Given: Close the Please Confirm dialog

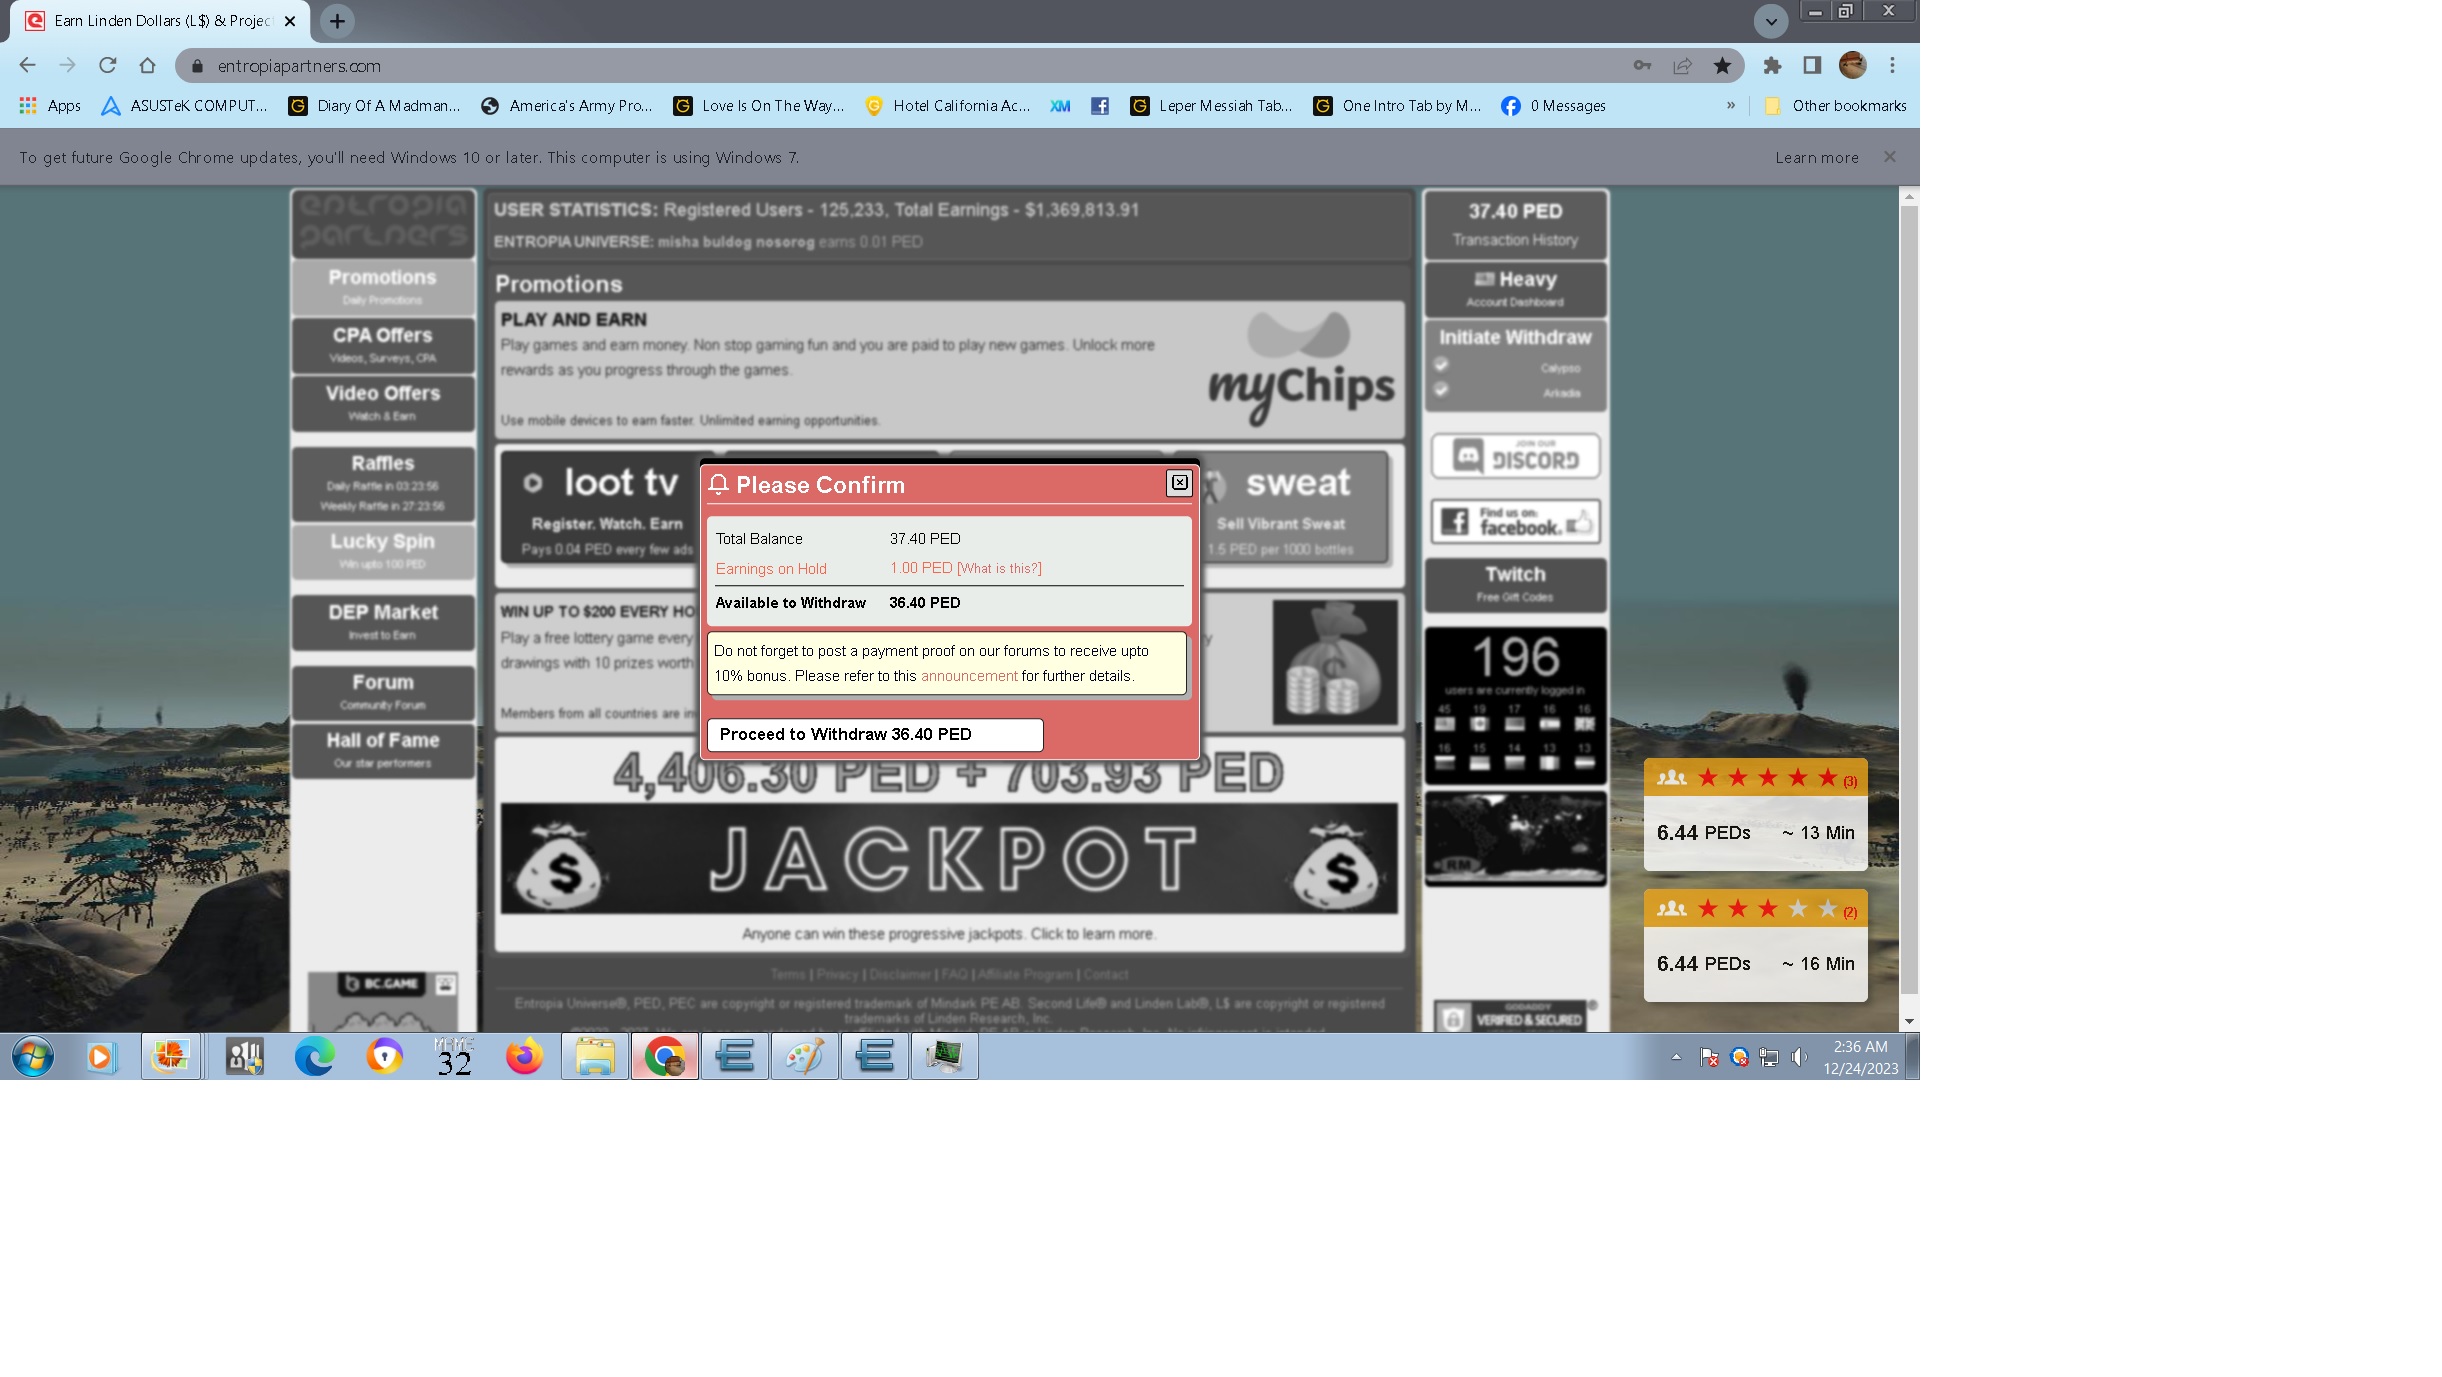Looking at the screenshot, I should (1180, 483).
